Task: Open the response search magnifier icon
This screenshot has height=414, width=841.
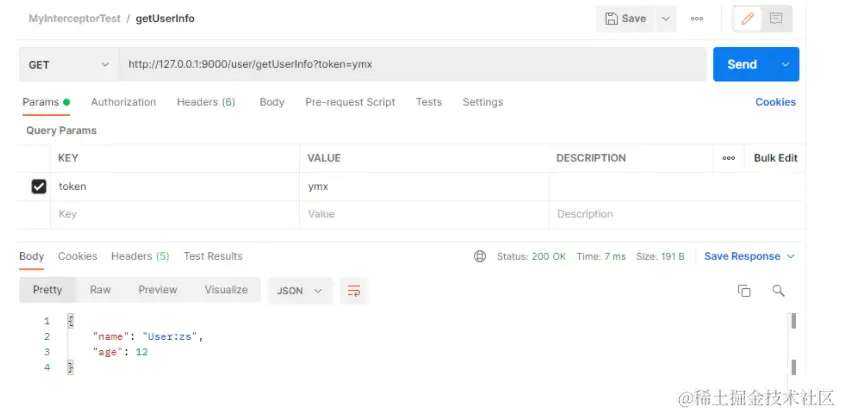Action: click(778, 291)
